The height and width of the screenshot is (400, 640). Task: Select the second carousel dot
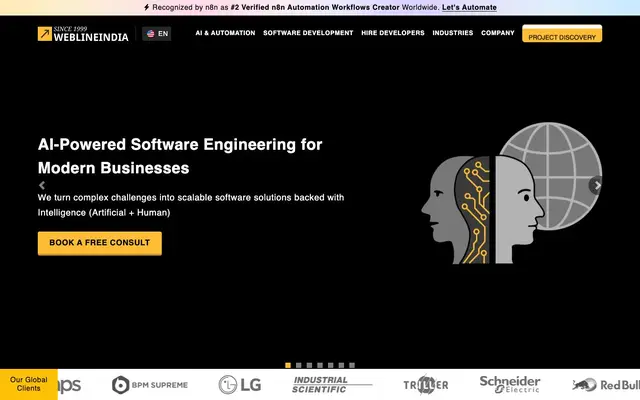pos(298,365)
